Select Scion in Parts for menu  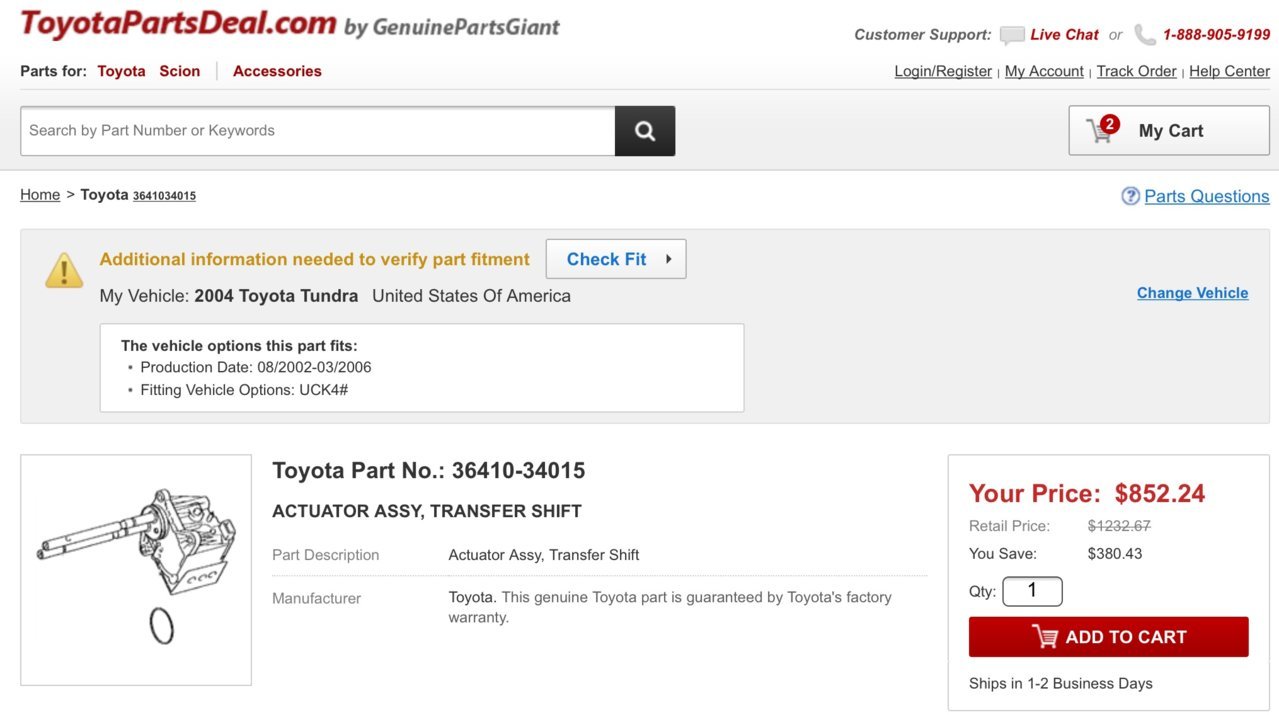(x=180, y=71)
